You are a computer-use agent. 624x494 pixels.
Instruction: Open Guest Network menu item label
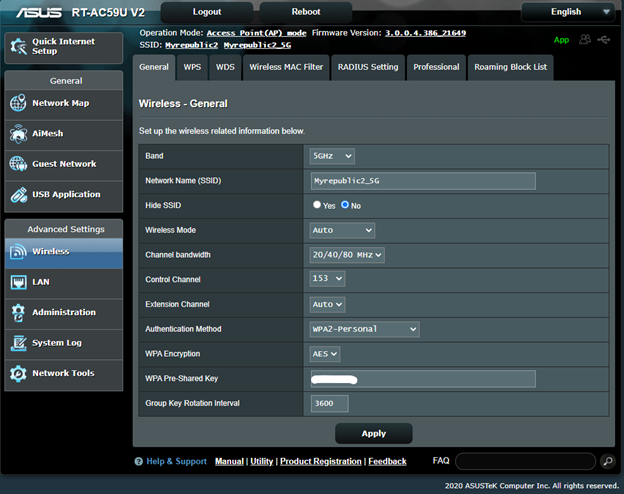[64, 164]
